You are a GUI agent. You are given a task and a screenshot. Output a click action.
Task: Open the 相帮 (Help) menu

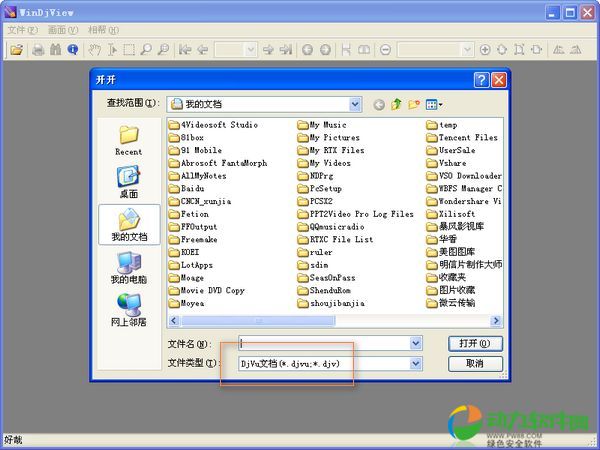click(103, 30)
